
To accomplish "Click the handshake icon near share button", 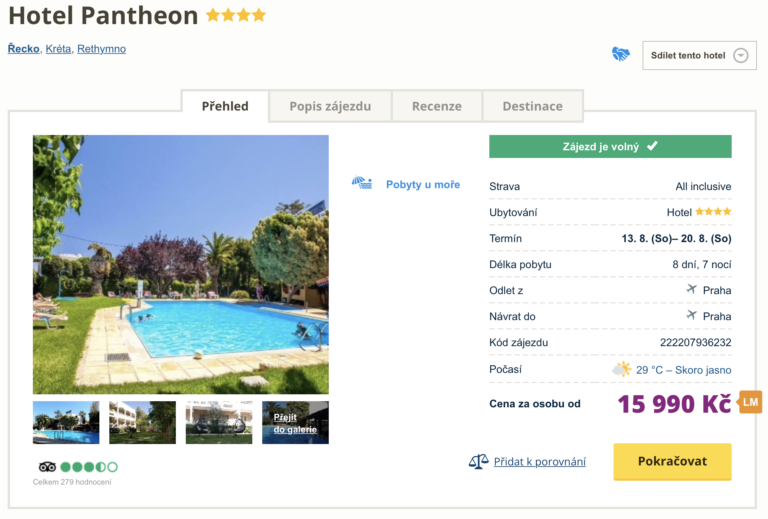I will (x=621, y=54).
